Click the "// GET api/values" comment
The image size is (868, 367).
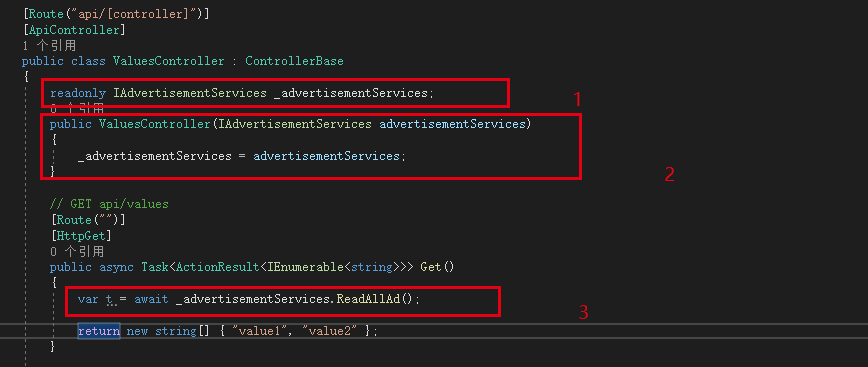pyautogui.click(x=108, y=204)
